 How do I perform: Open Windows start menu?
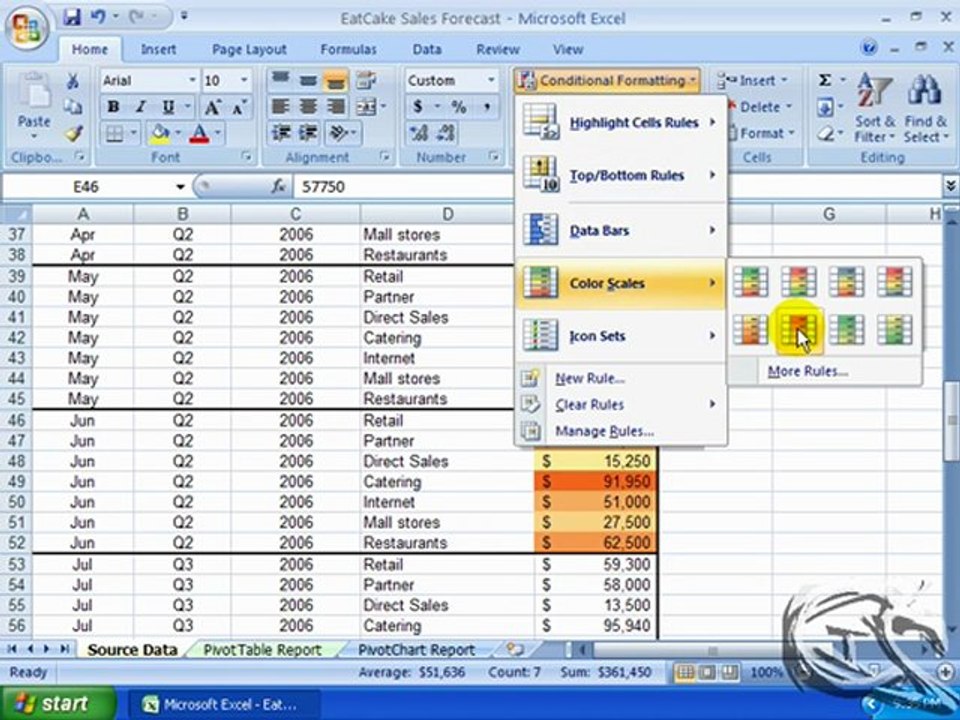click(59, 703)
